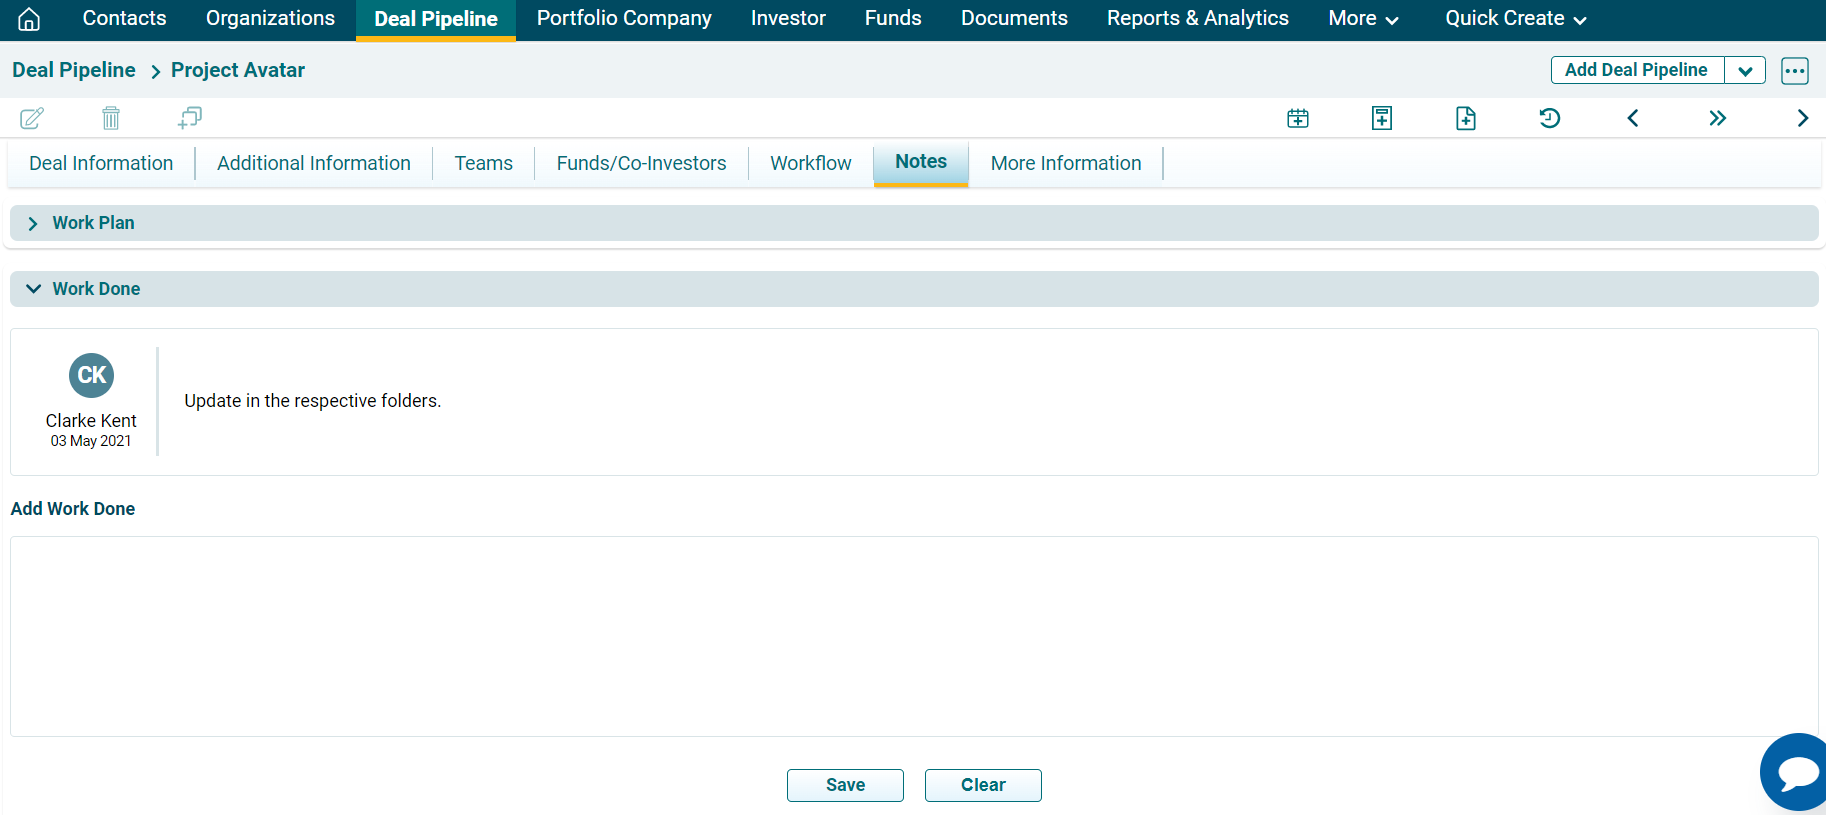Click the add document icon
1826x815 pixels.
(1465, 118)
